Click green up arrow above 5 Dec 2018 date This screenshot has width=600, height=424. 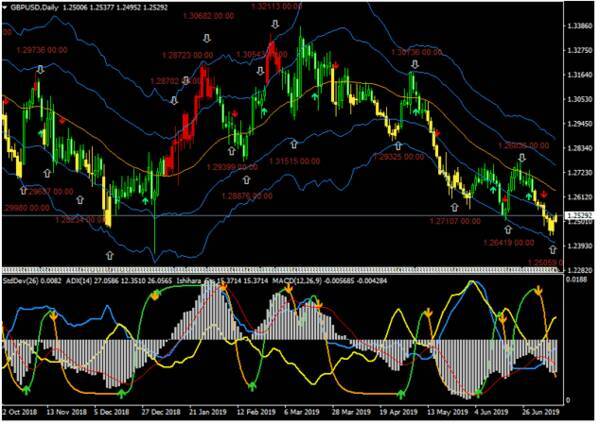coord(121,393)
